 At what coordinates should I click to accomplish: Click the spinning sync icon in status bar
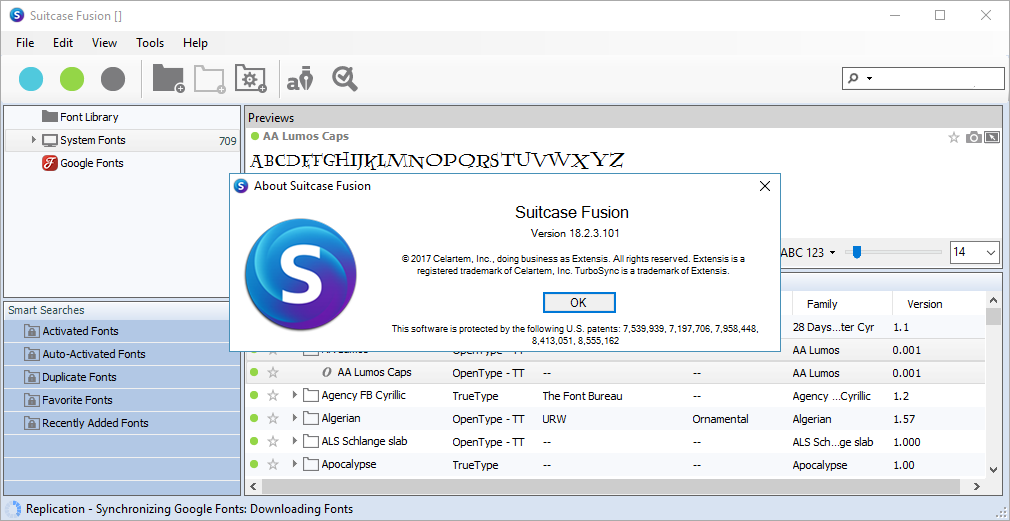coord(13,509)
